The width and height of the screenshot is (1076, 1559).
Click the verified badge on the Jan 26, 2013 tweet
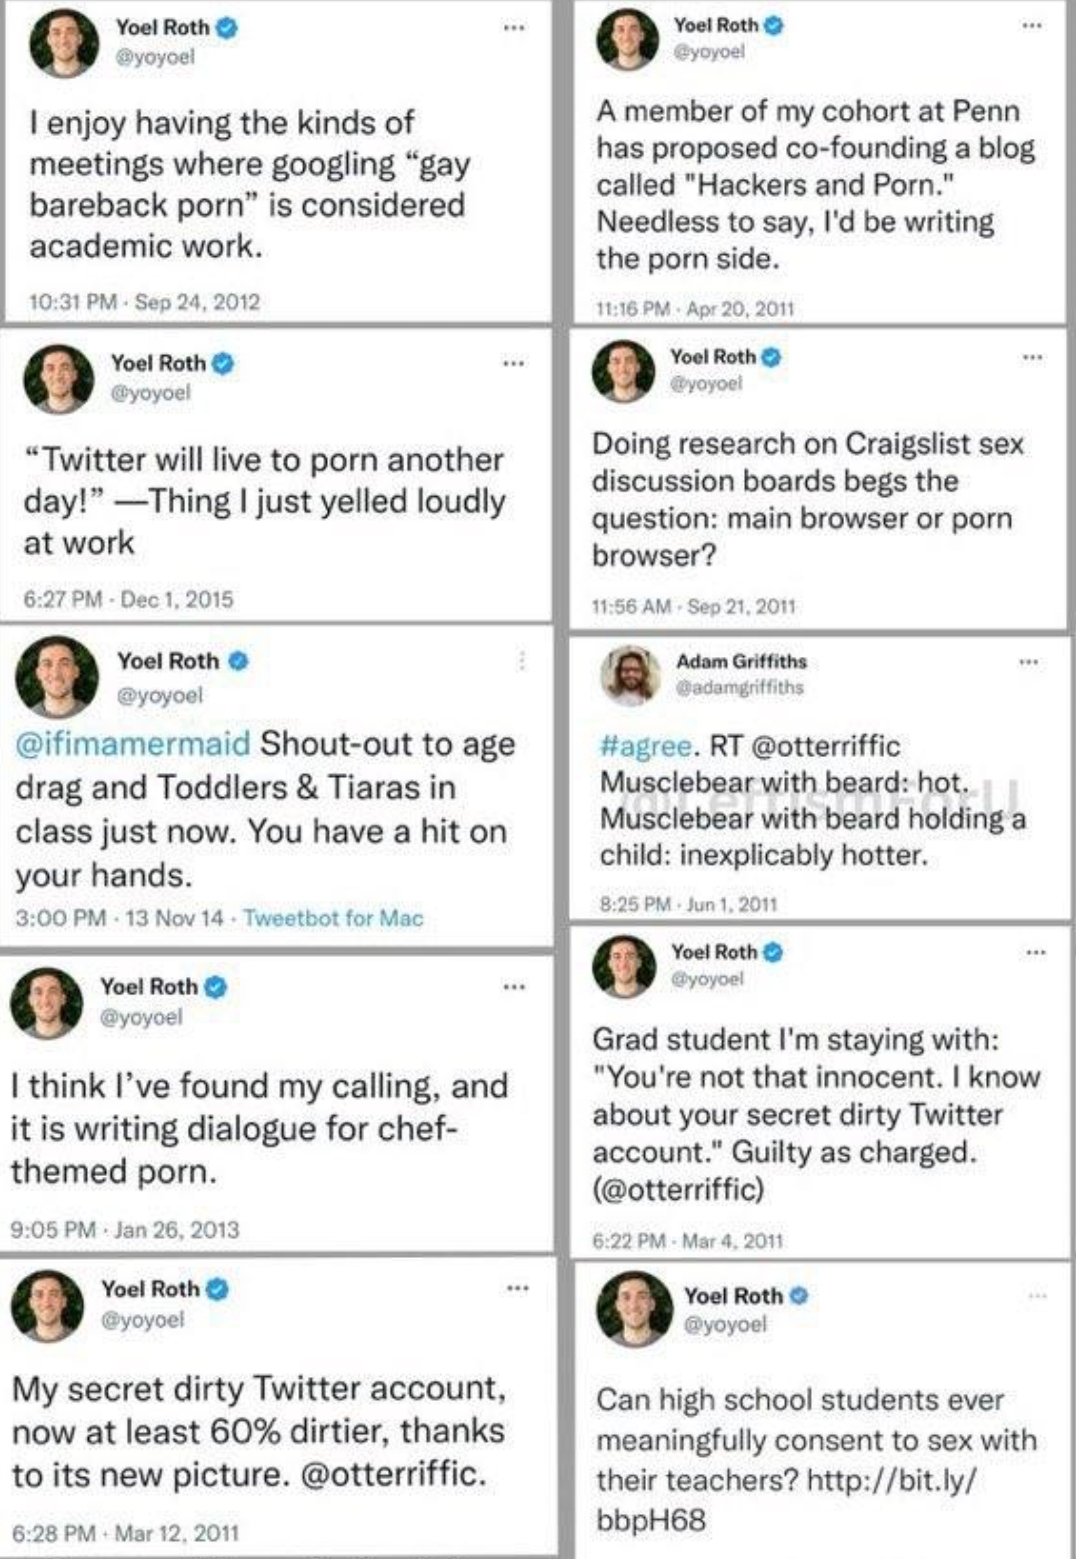215,987
